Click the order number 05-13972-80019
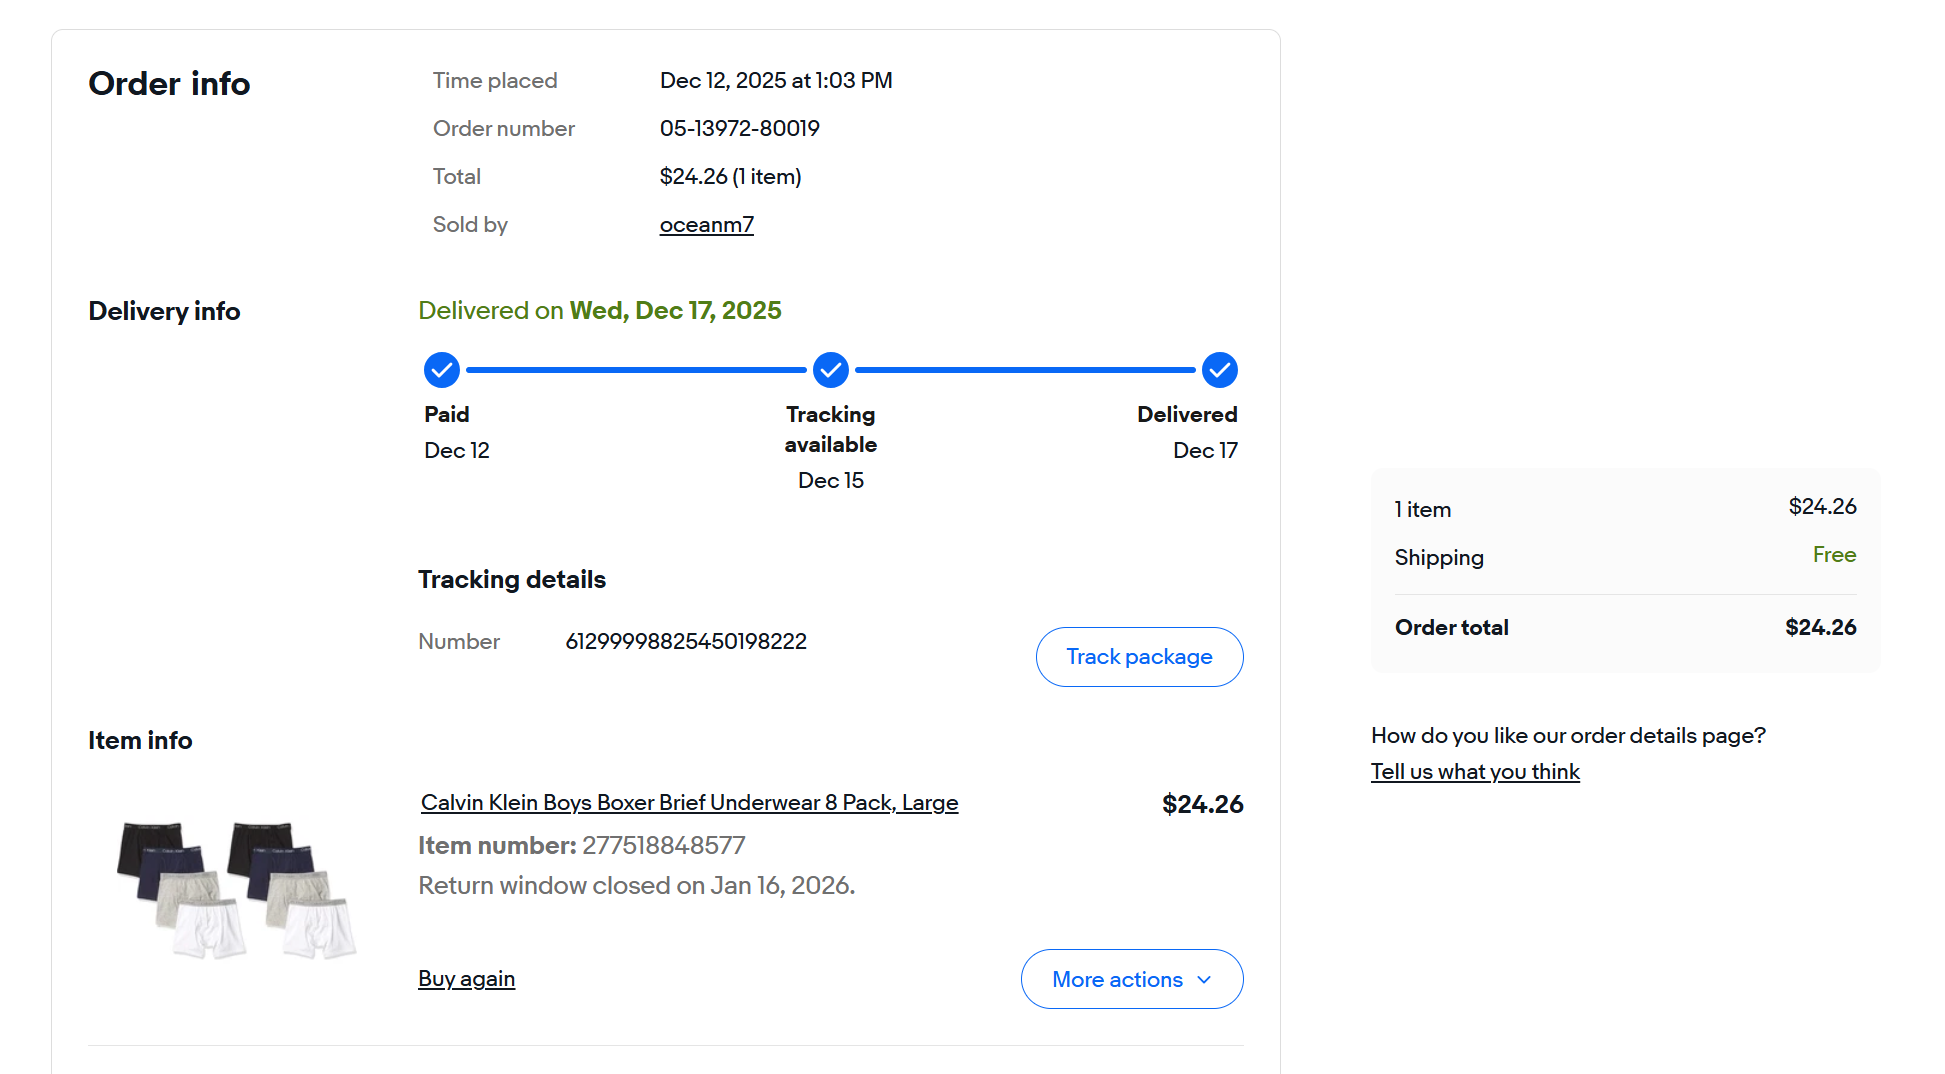Screen dimensions: 1945x1074 pyautogui.click(x=739, y=129)
